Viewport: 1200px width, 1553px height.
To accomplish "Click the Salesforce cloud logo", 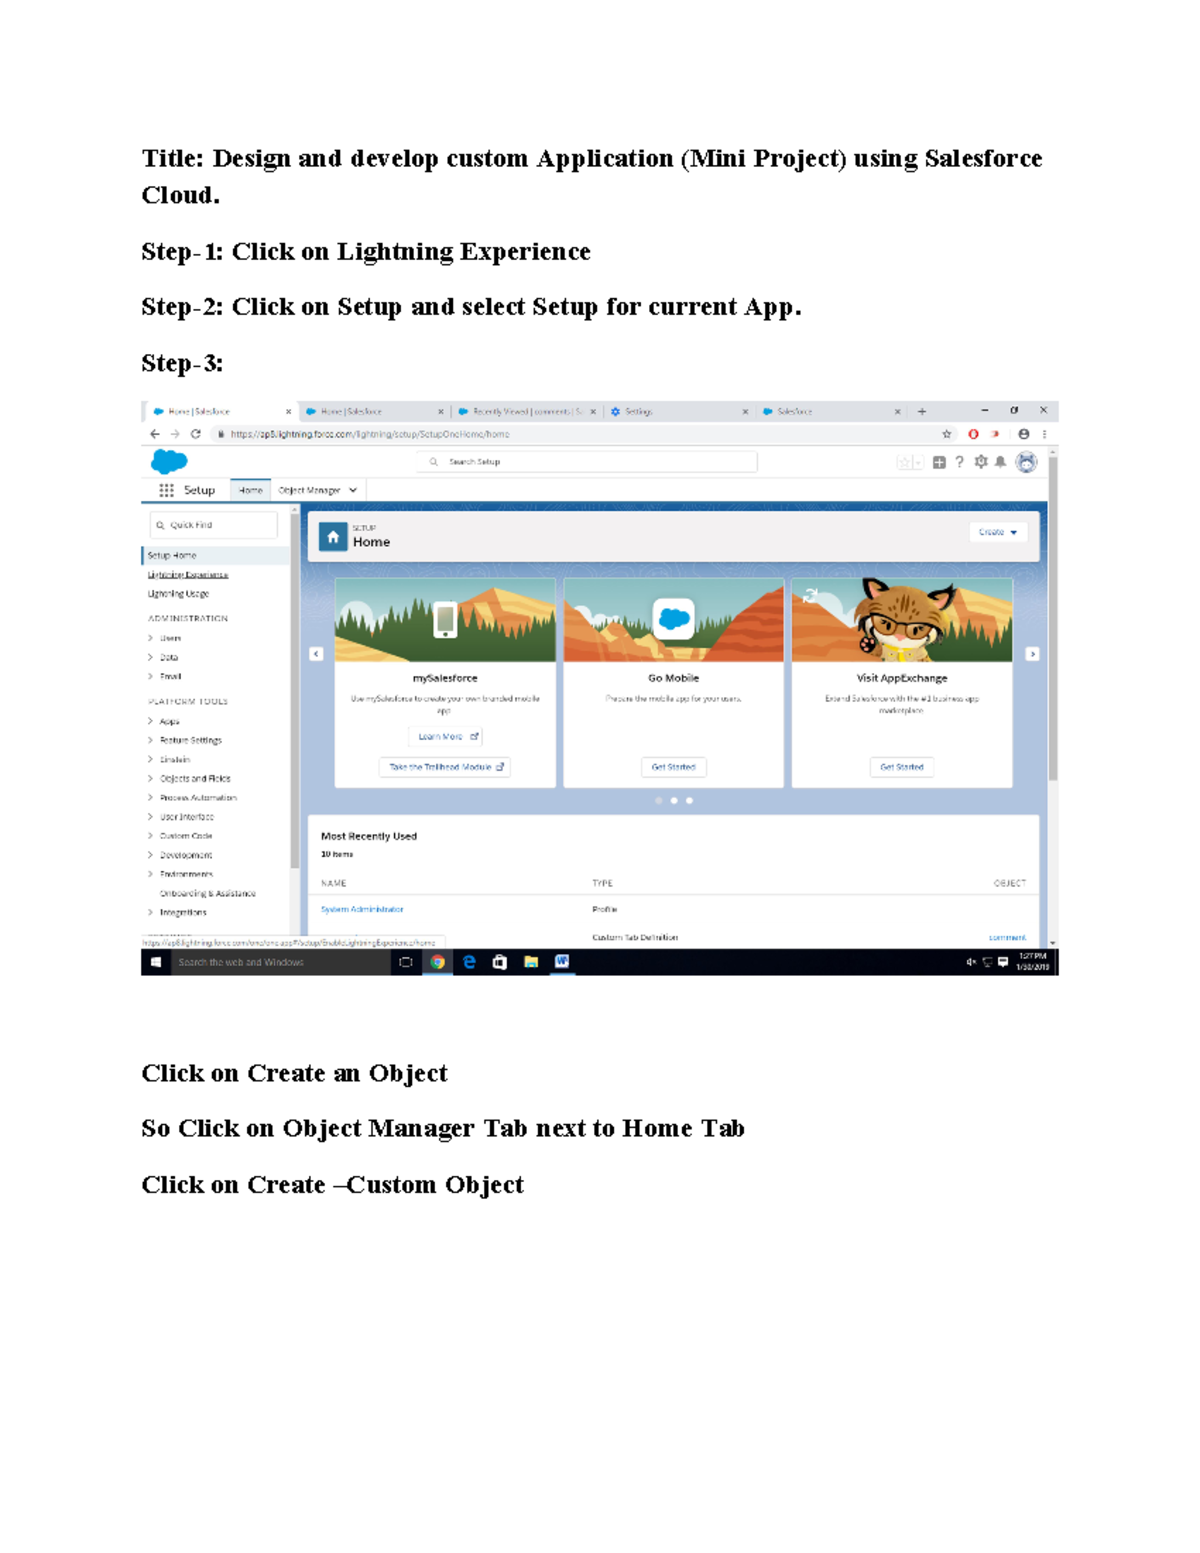I will pyautogui.click(x=167, y=461).
